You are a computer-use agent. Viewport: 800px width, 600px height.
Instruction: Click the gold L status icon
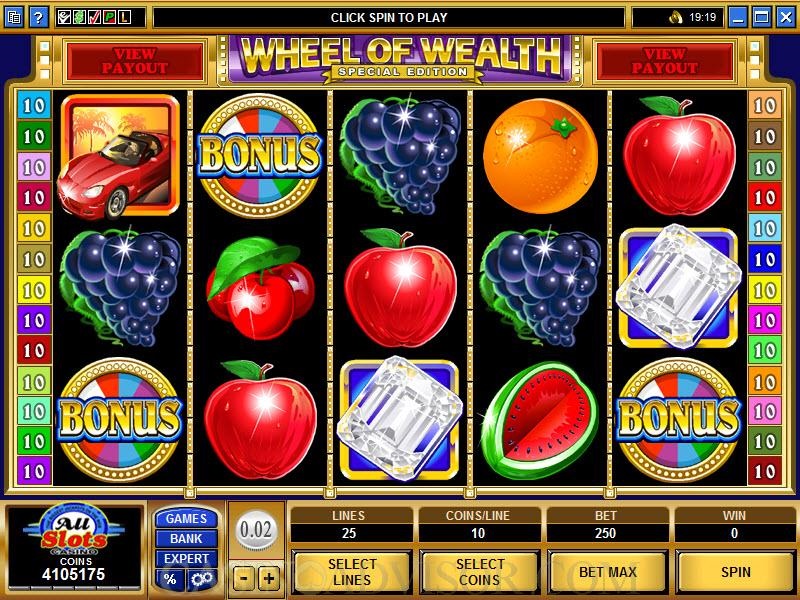124,18
